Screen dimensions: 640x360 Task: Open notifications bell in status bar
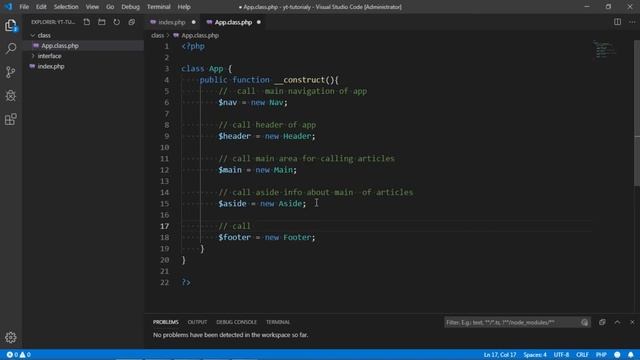coord(631,355)
